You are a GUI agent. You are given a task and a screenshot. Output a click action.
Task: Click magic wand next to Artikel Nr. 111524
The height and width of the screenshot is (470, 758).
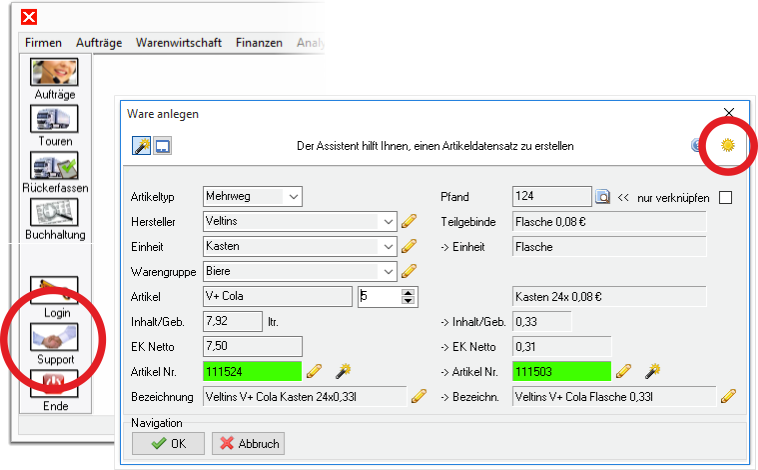tap(343, 371)
